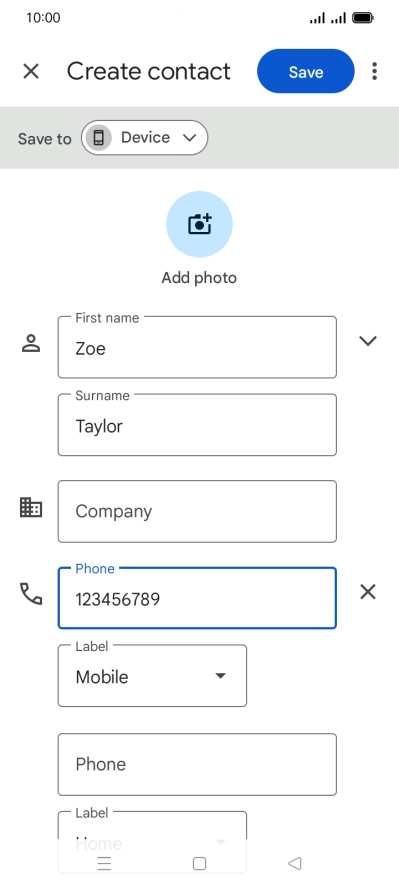Viewport: 399px width, 888px height.
Task: Focus the Surname field containing Taylor
Action: tap(197, 425)
